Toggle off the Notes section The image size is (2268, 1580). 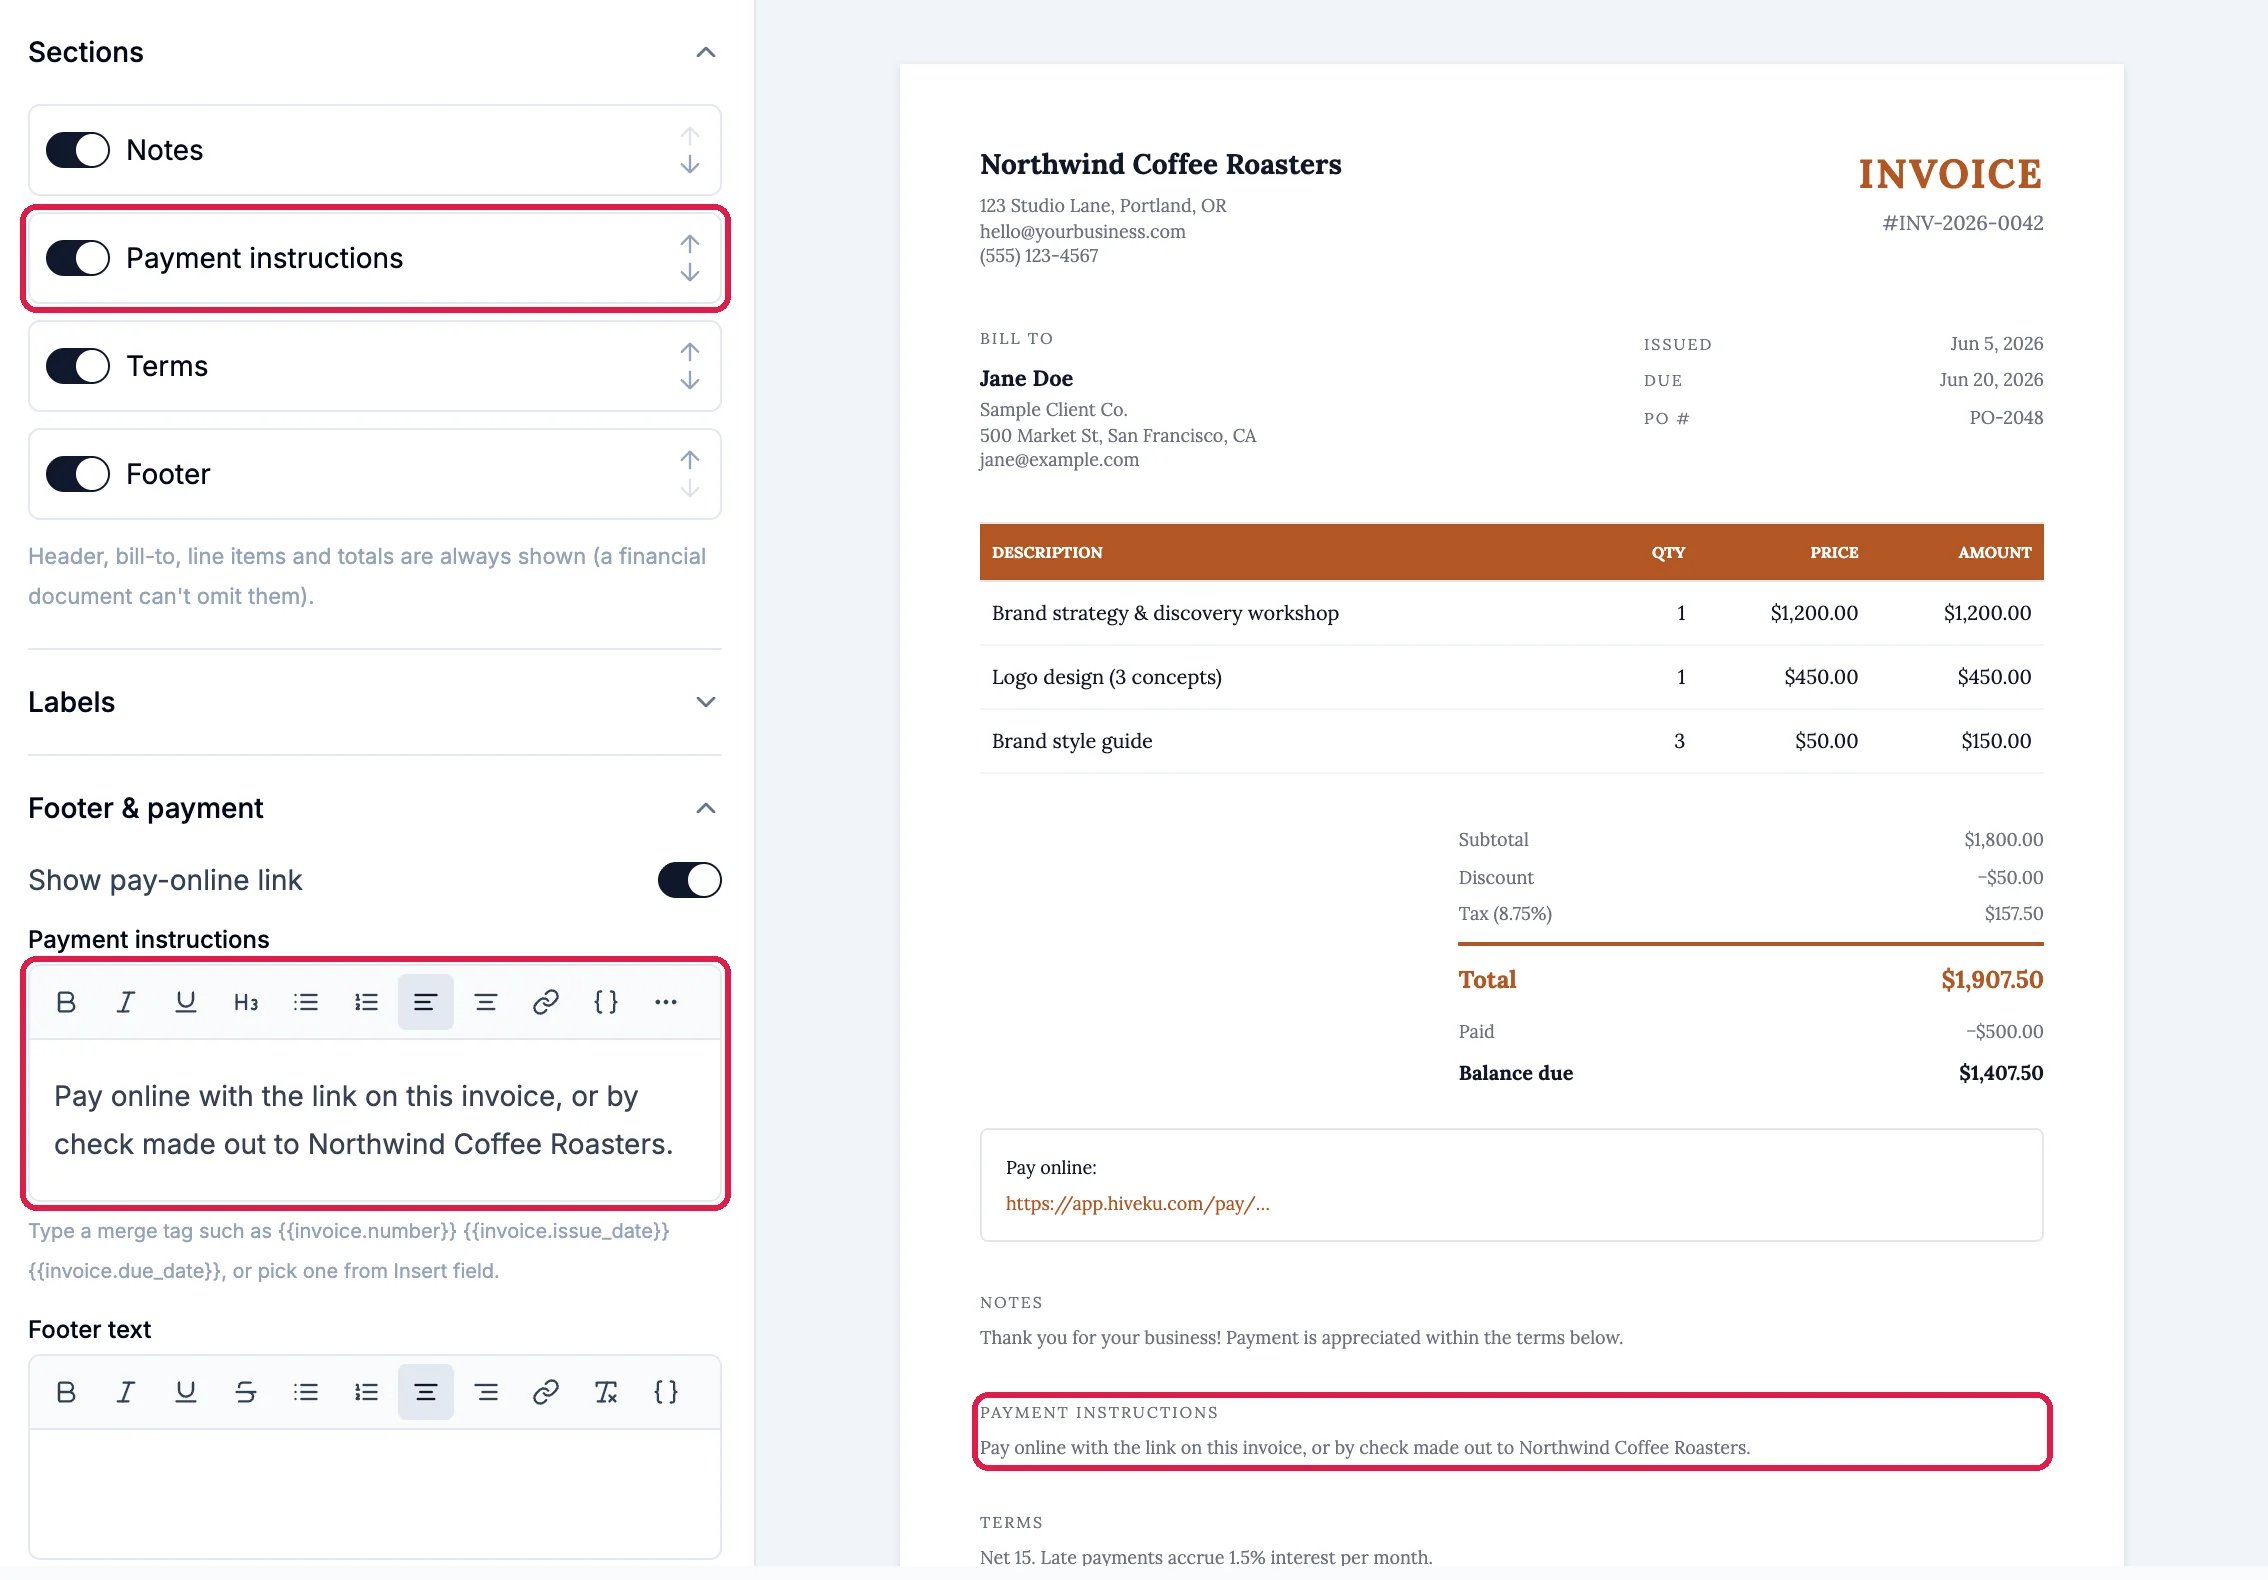(78, 150)
